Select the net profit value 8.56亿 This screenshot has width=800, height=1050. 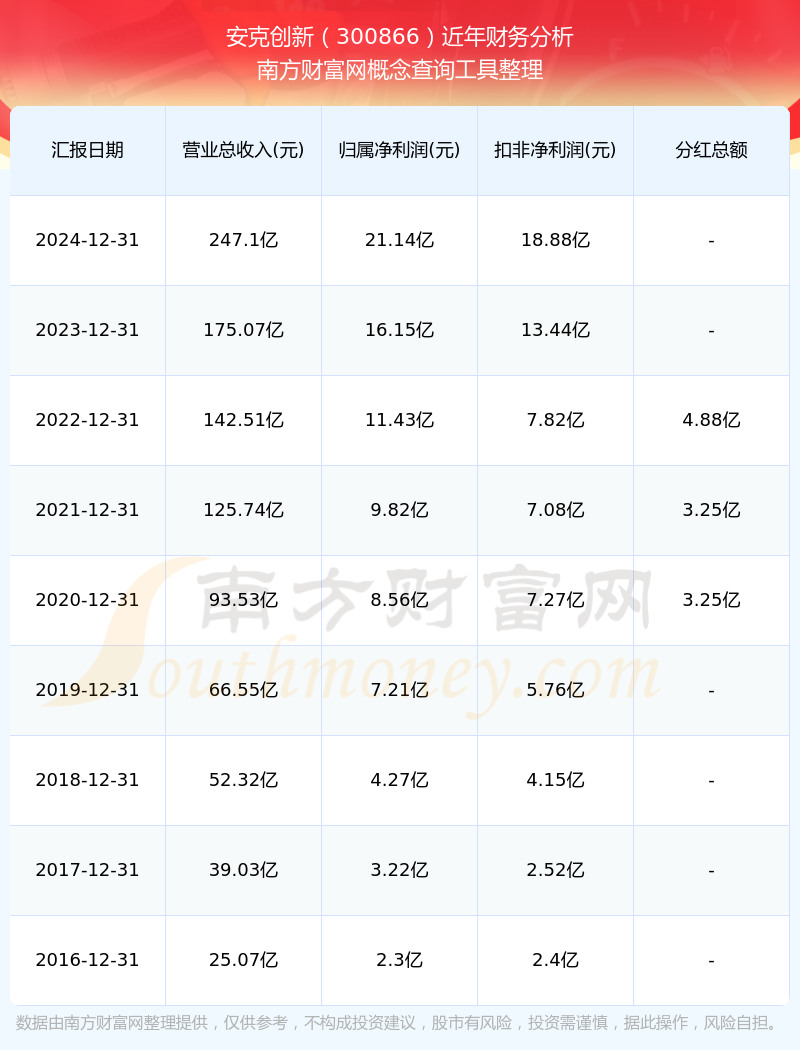click(399, 600)
